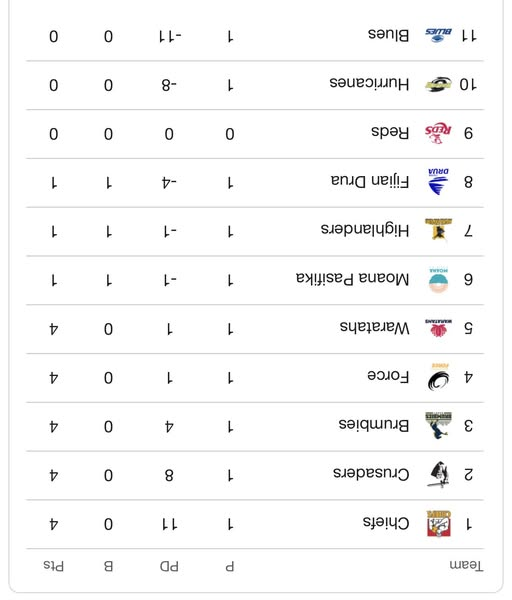512x600 pixels.
Task: Click the Reds team logo
Action: click(439, 133)
